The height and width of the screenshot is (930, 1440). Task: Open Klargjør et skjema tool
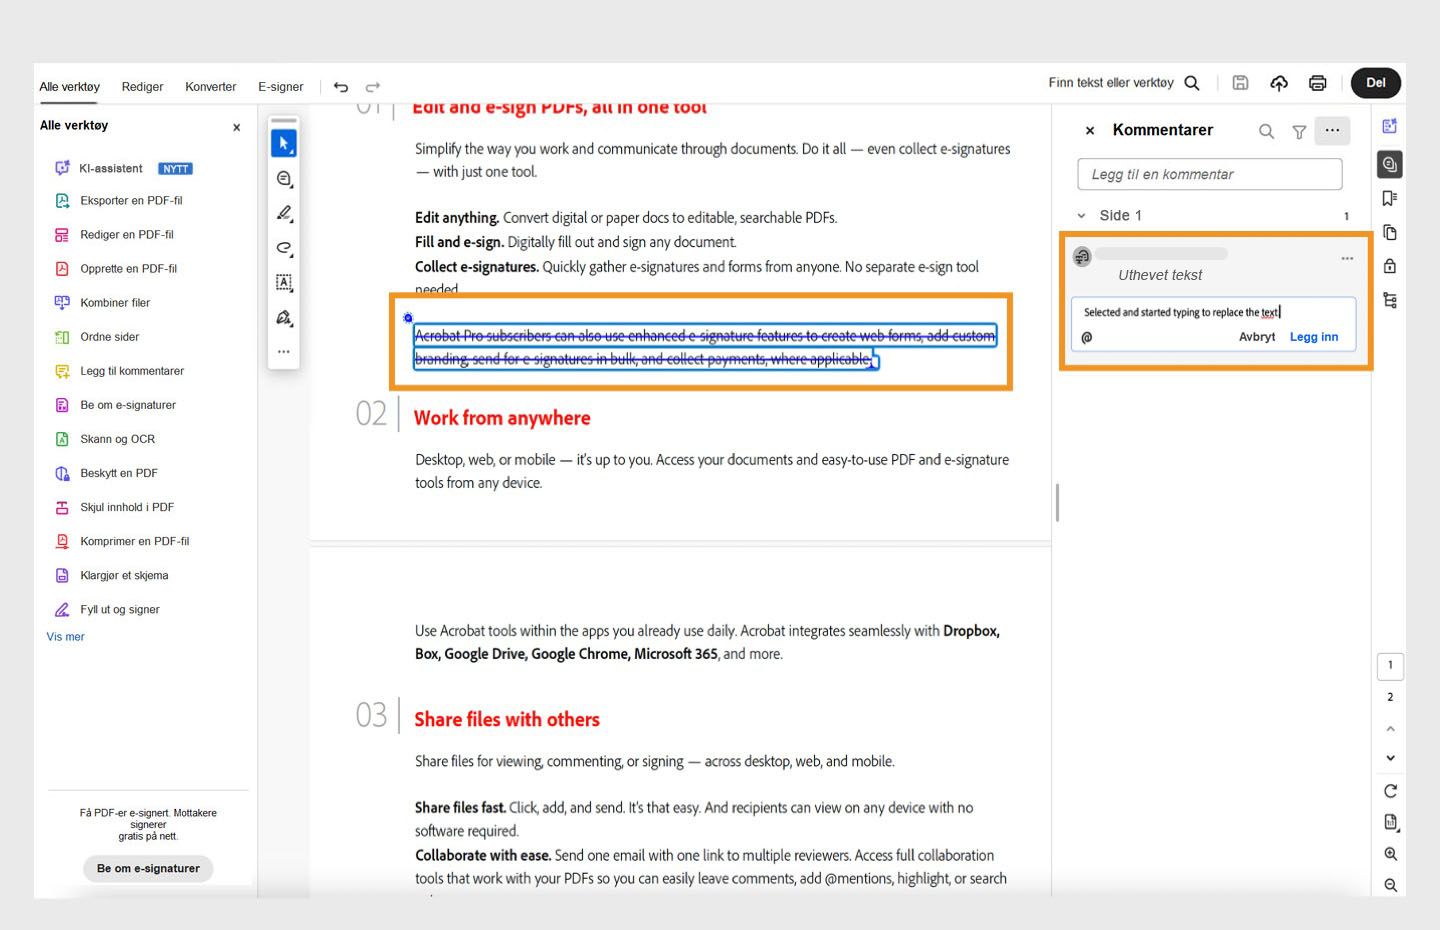[111, 575]
